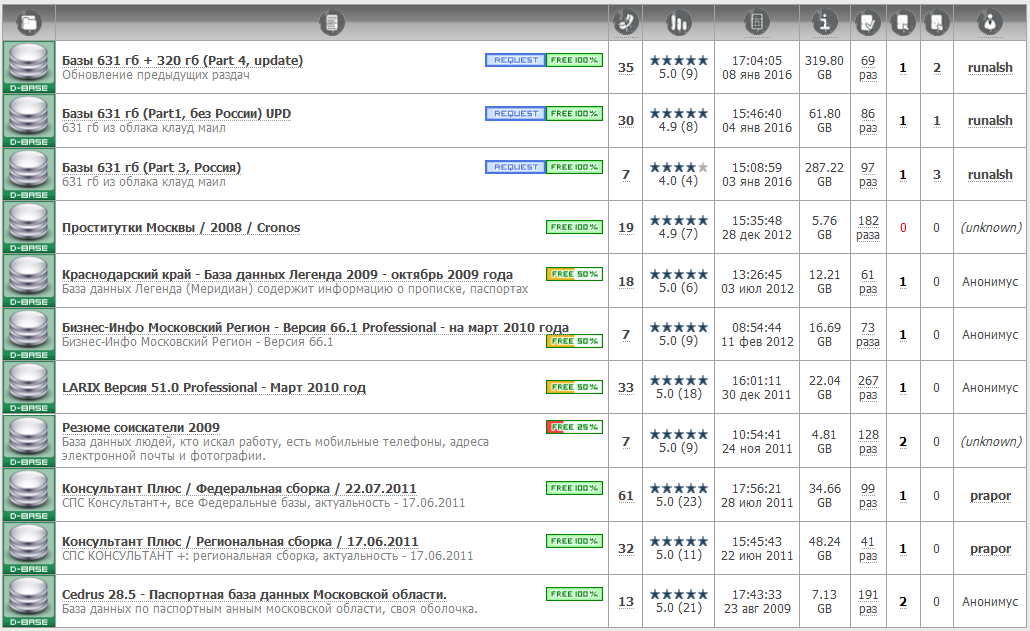Sort by uploader using the person header icon
This screenshot has width=1030, height=631.
coord(990,23)
